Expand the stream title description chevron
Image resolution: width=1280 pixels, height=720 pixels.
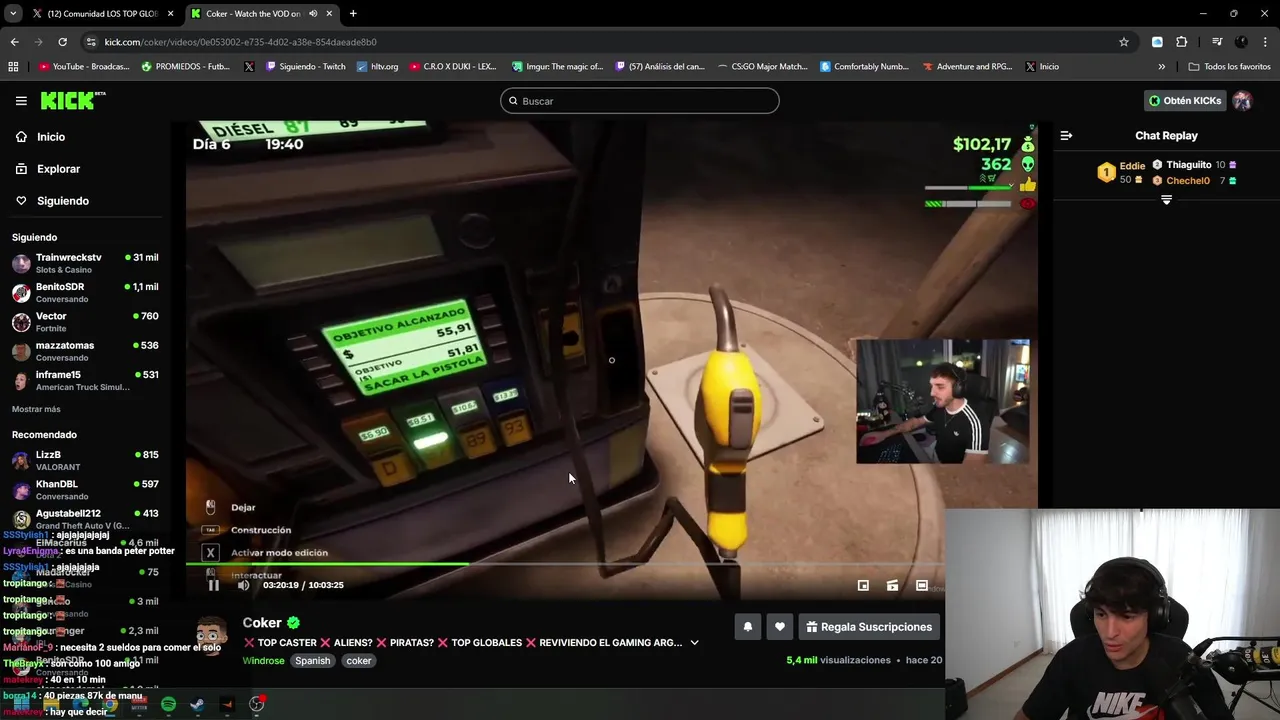(x=694, y=643)
